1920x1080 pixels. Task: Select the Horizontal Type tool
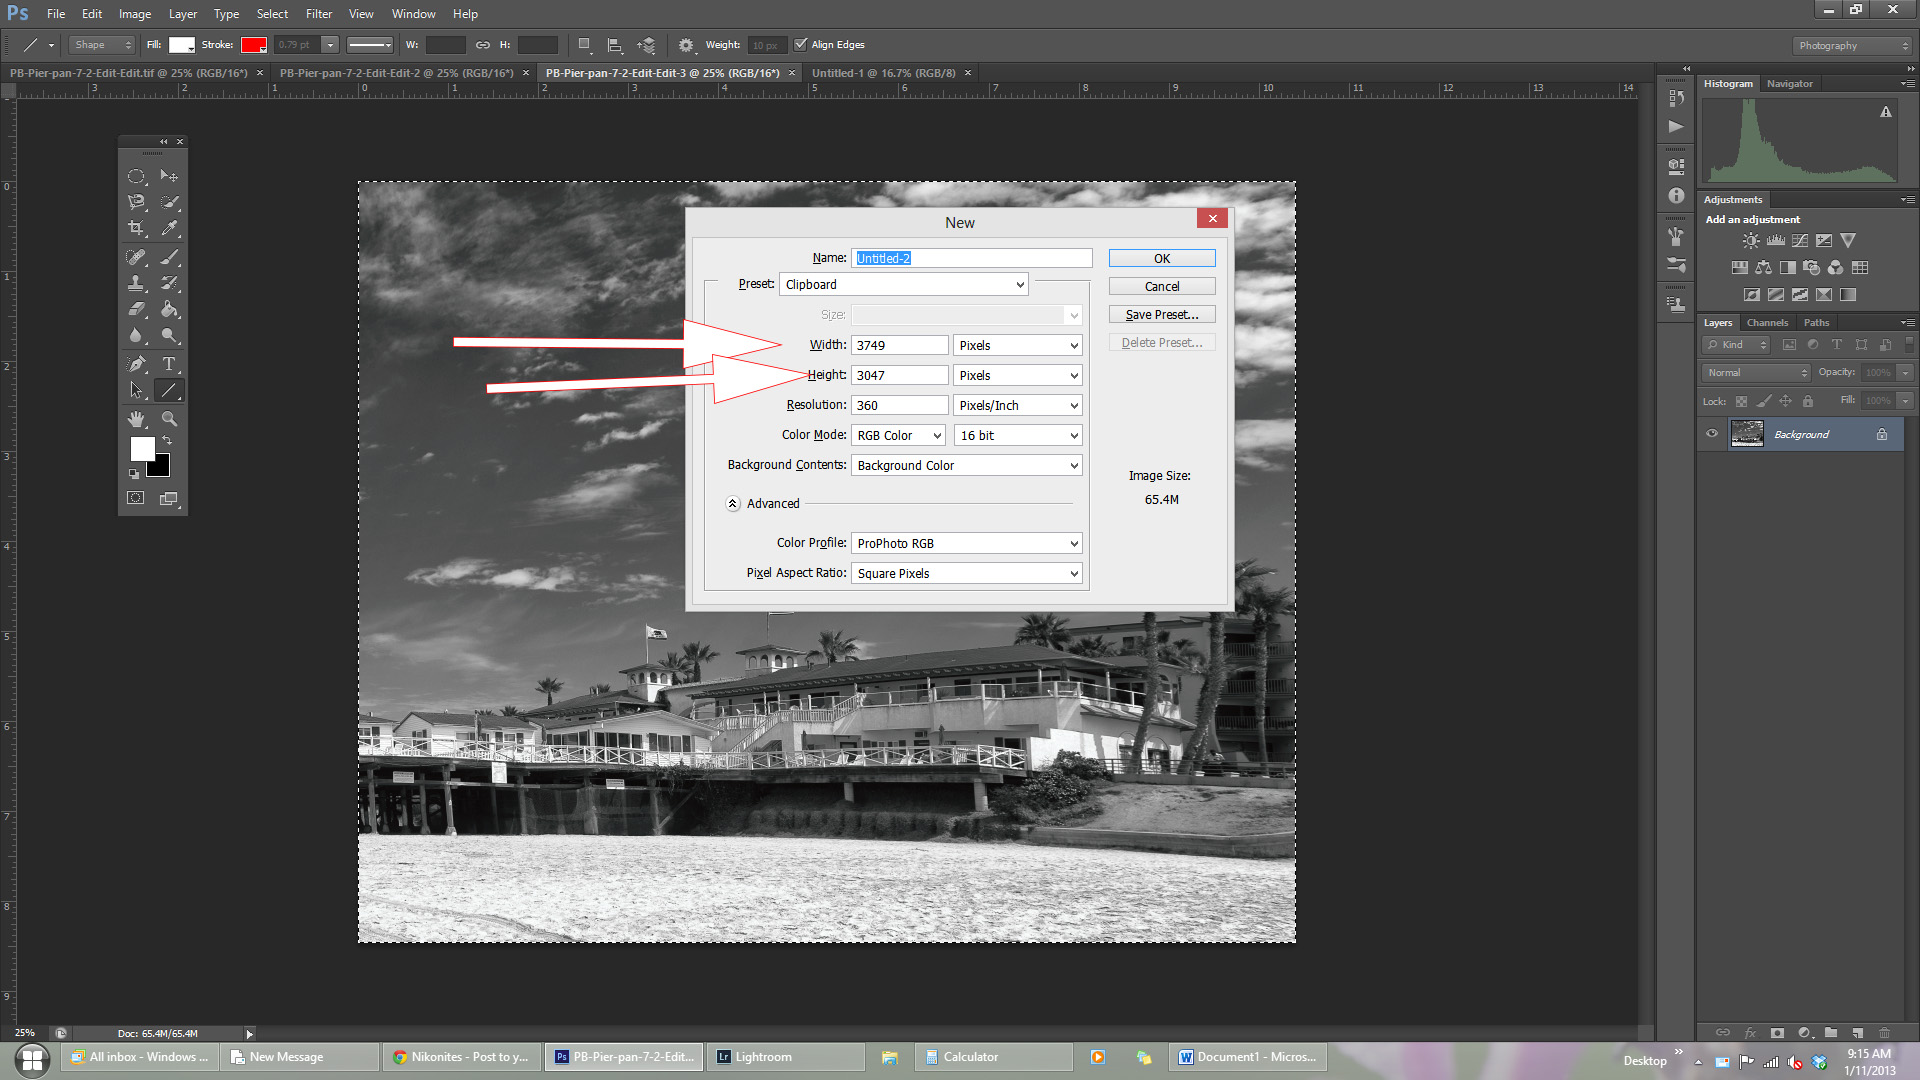[x=169, y=364]
